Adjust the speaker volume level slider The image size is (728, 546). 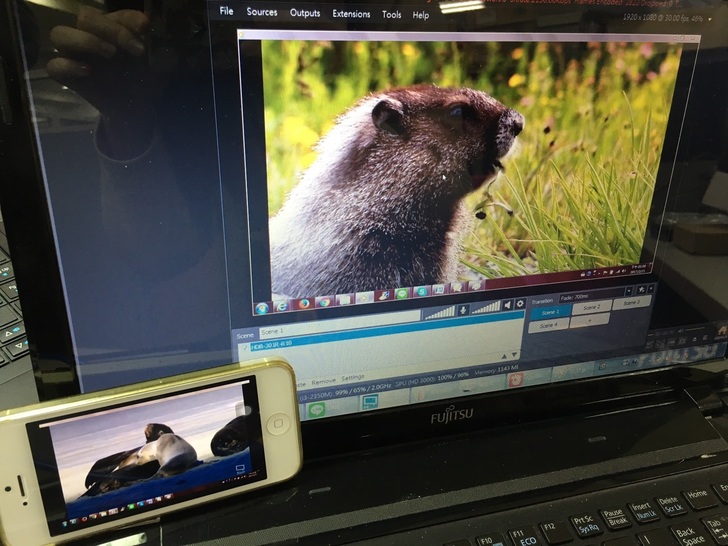[x=486, y=307]
